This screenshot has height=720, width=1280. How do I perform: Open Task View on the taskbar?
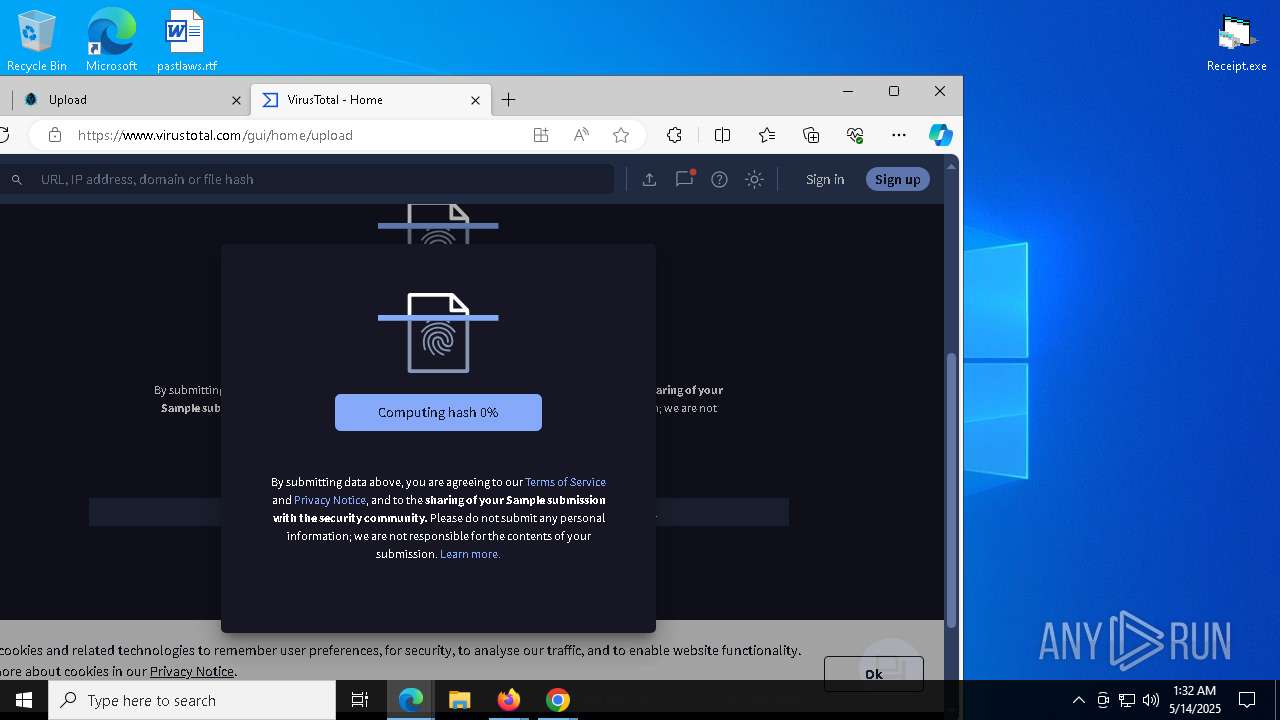pos(360,700)
